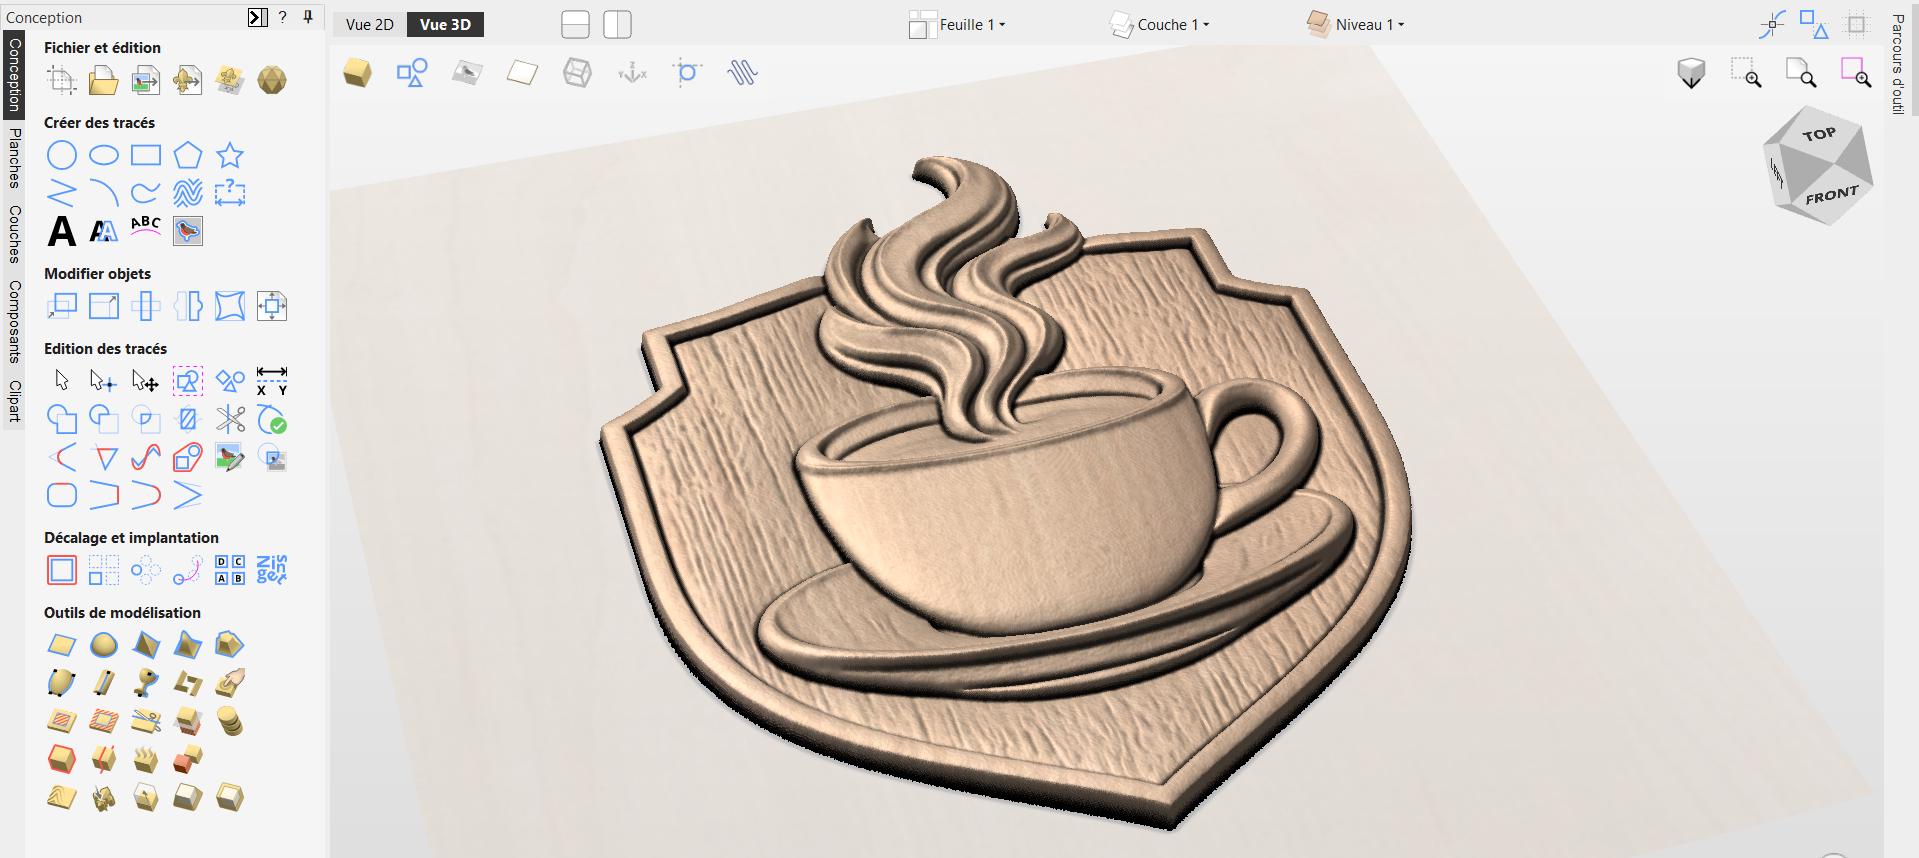Choose the arrow selection tool
The height and width of the screenshot is (858, 1919).
pos(62,381)
